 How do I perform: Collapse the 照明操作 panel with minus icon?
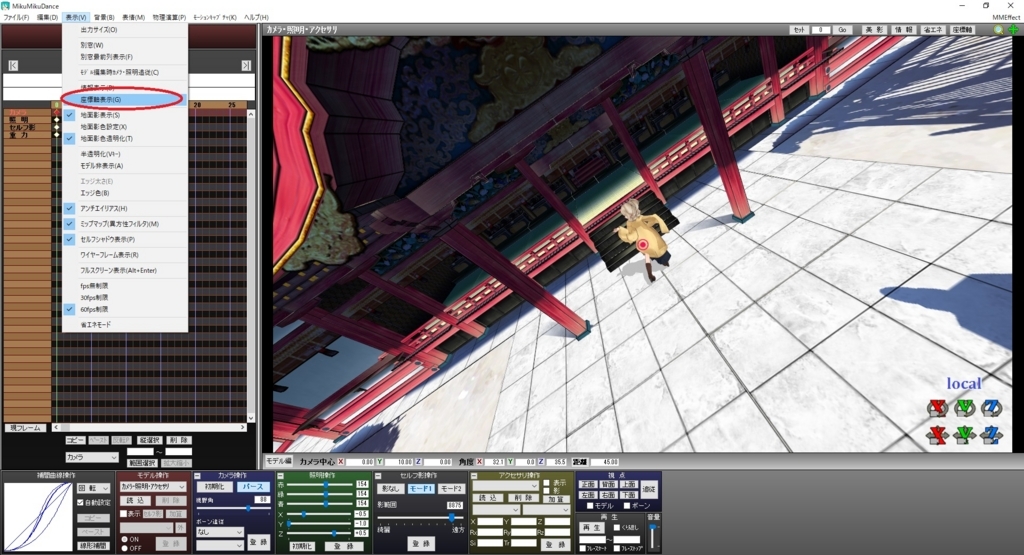click(280, 476)
